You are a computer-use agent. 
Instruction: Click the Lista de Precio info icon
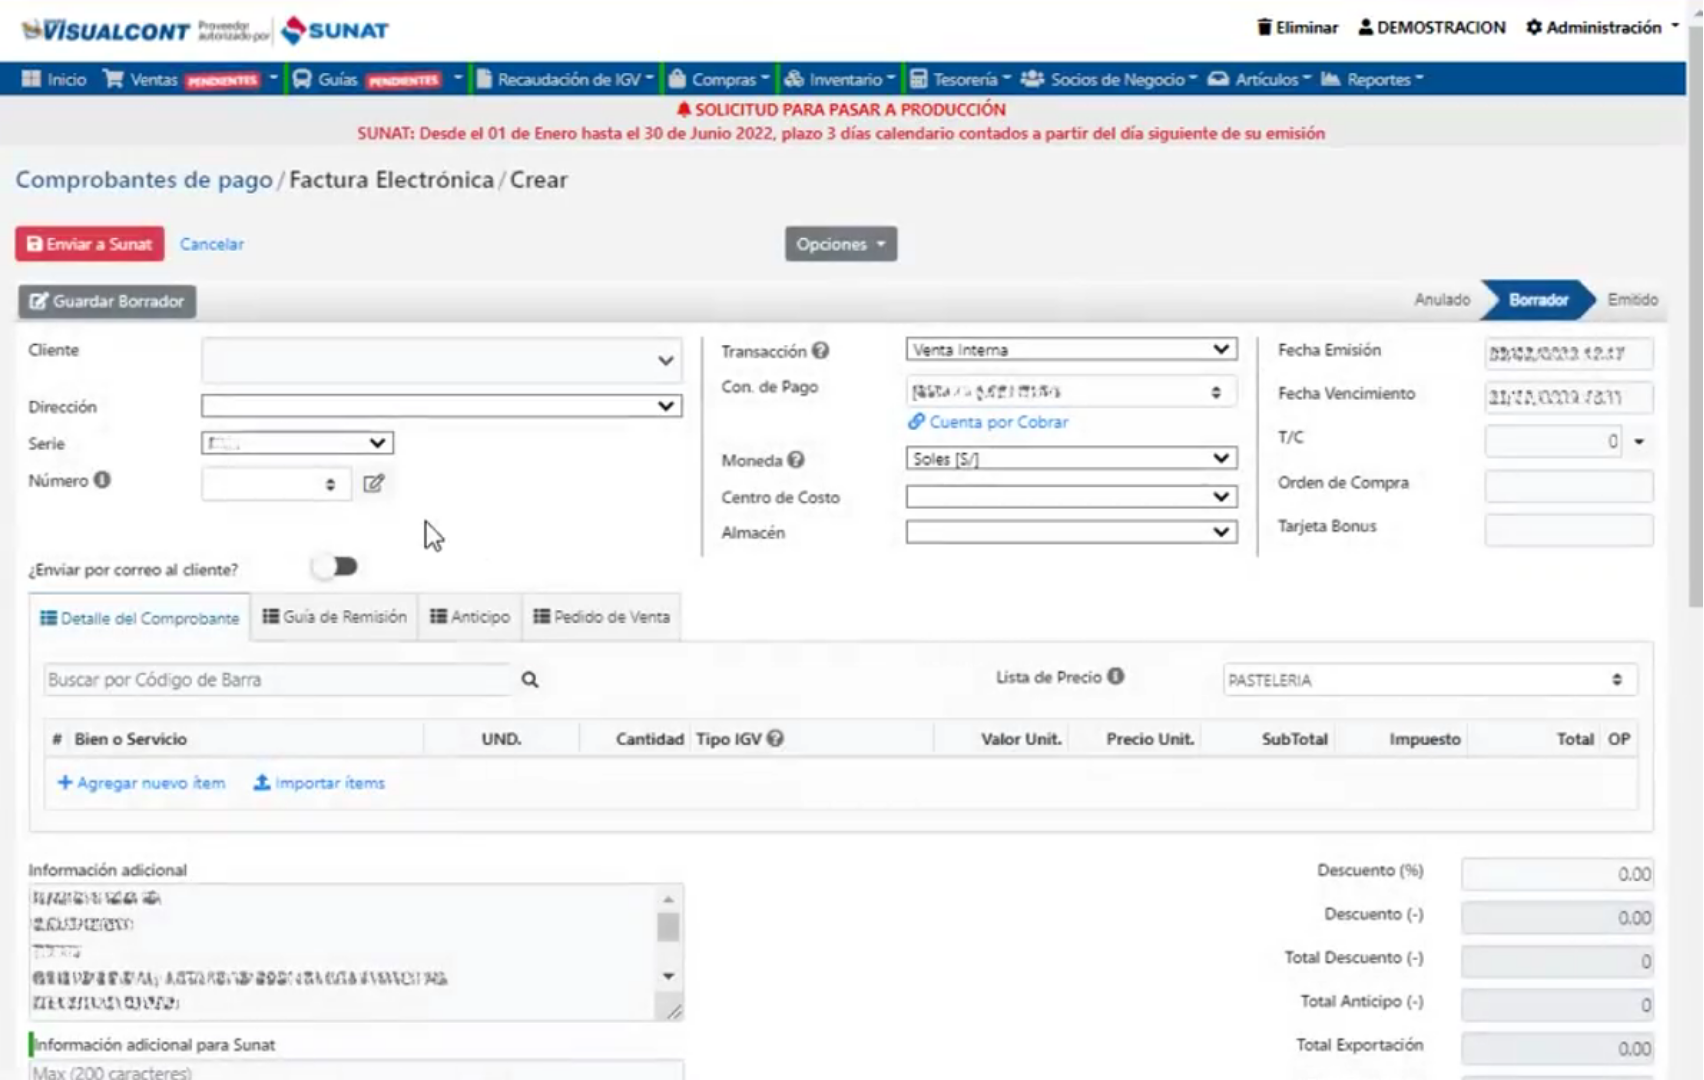[x=1116, y=677]
